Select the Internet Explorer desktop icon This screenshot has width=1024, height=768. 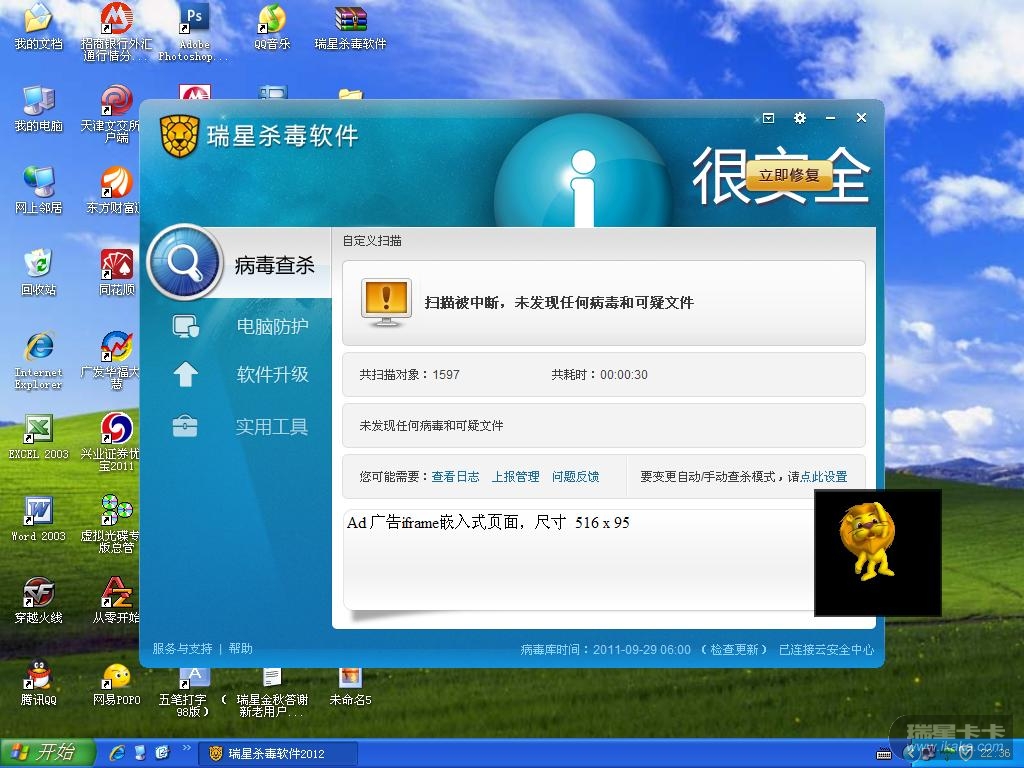point(38,360)
